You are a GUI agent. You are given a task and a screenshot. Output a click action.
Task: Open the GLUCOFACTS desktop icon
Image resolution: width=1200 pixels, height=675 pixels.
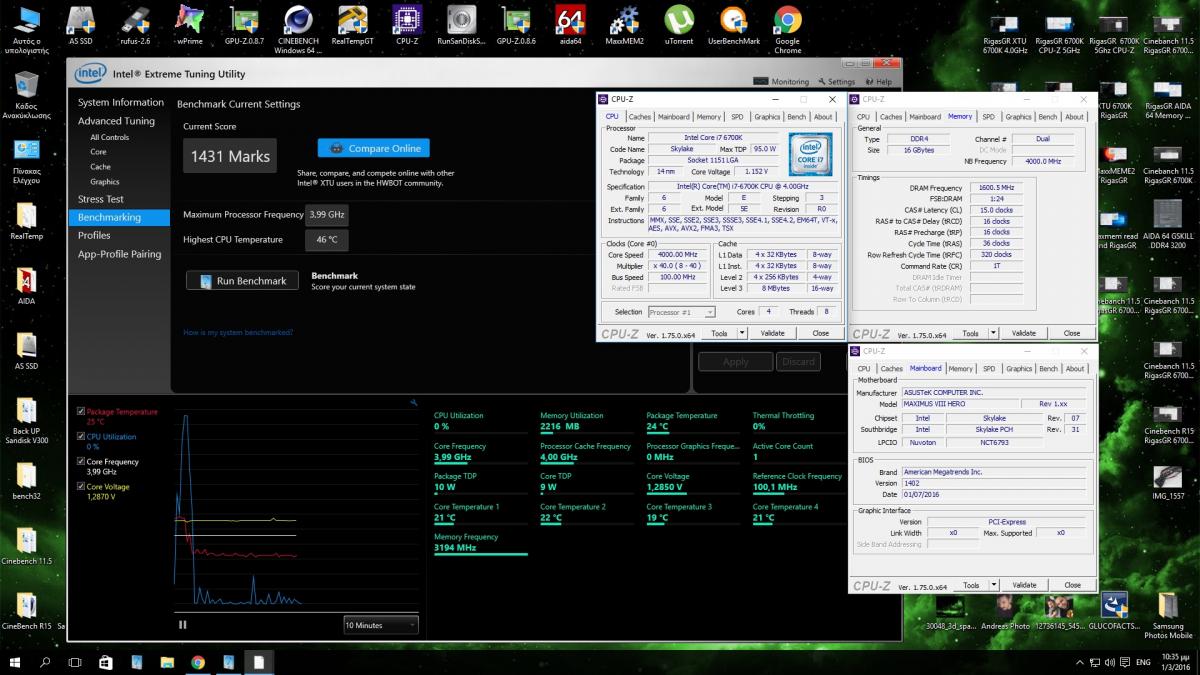(x=1114, y=610)
